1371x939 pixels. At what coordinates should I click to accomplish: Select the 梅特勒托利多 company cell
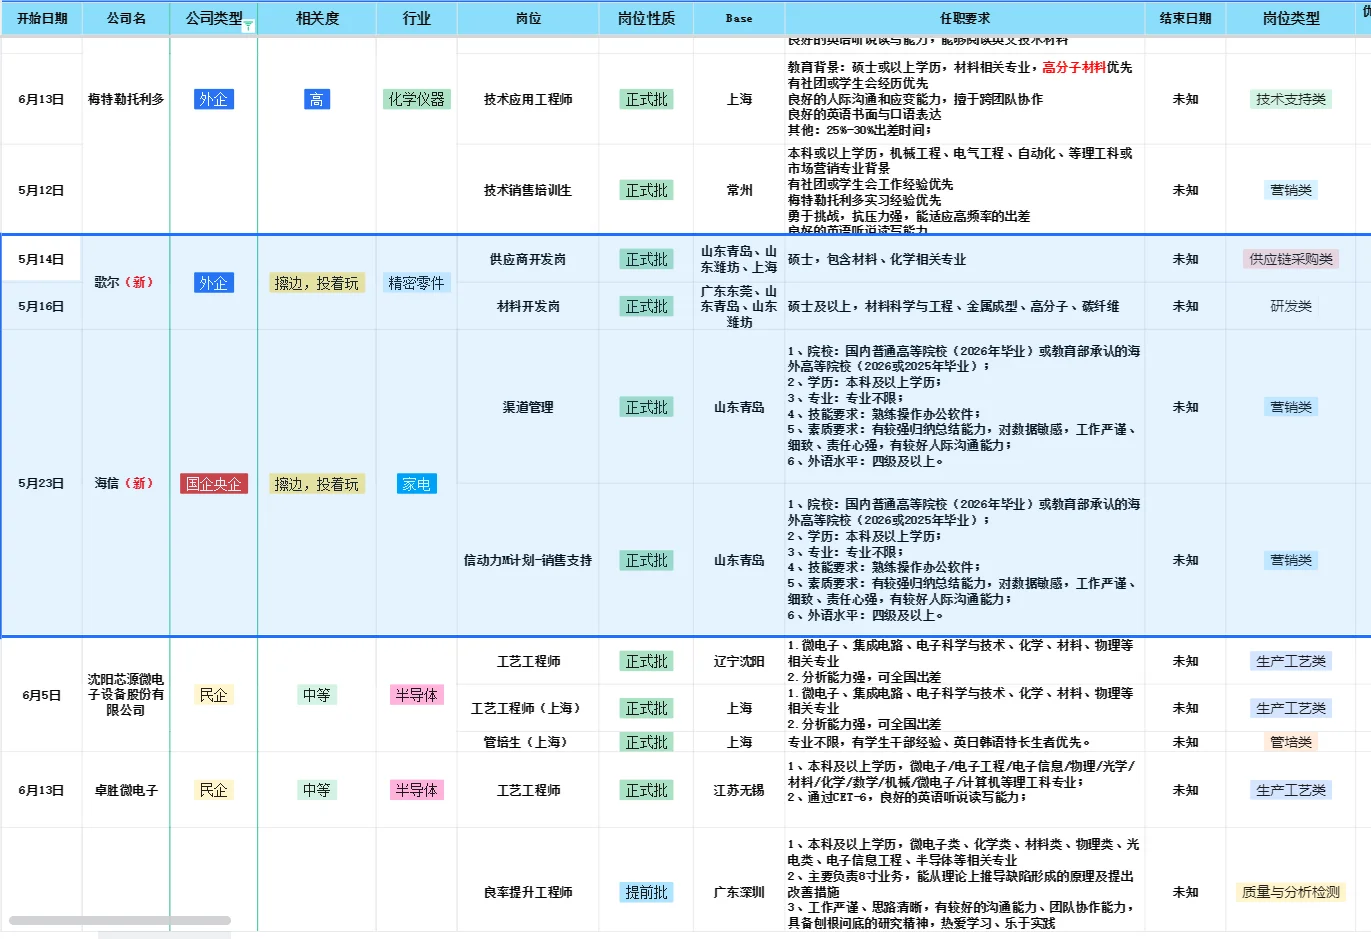click(x=126, y=99)
